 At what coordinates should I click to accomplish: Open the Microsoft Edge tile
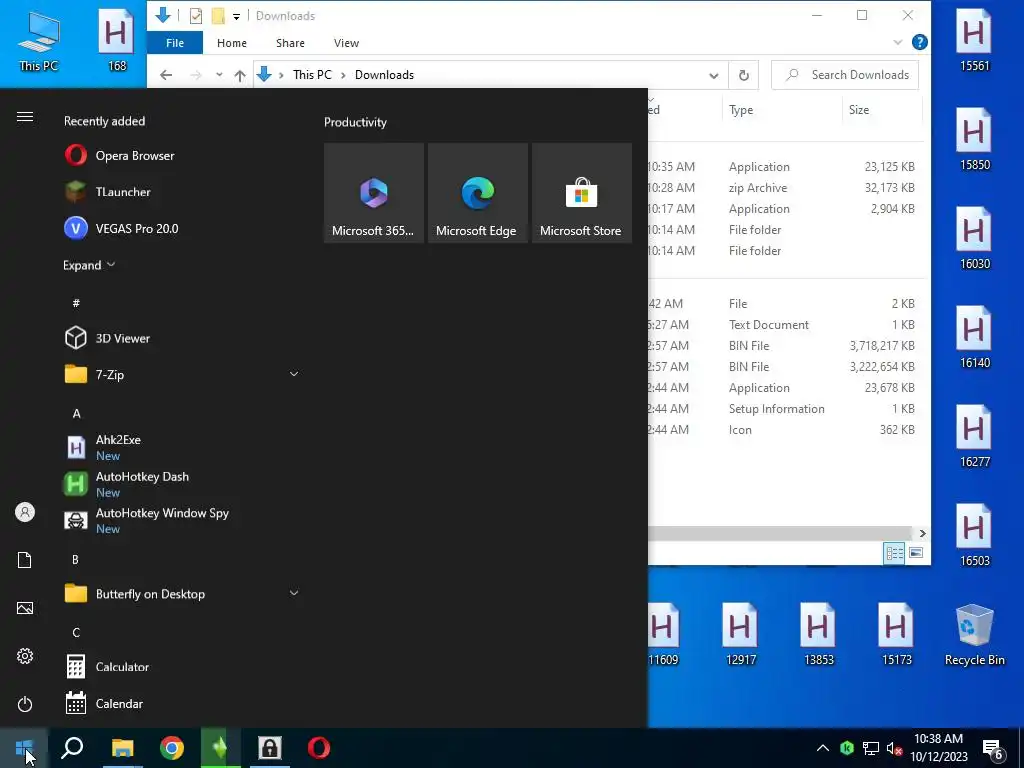click(477, 193)
